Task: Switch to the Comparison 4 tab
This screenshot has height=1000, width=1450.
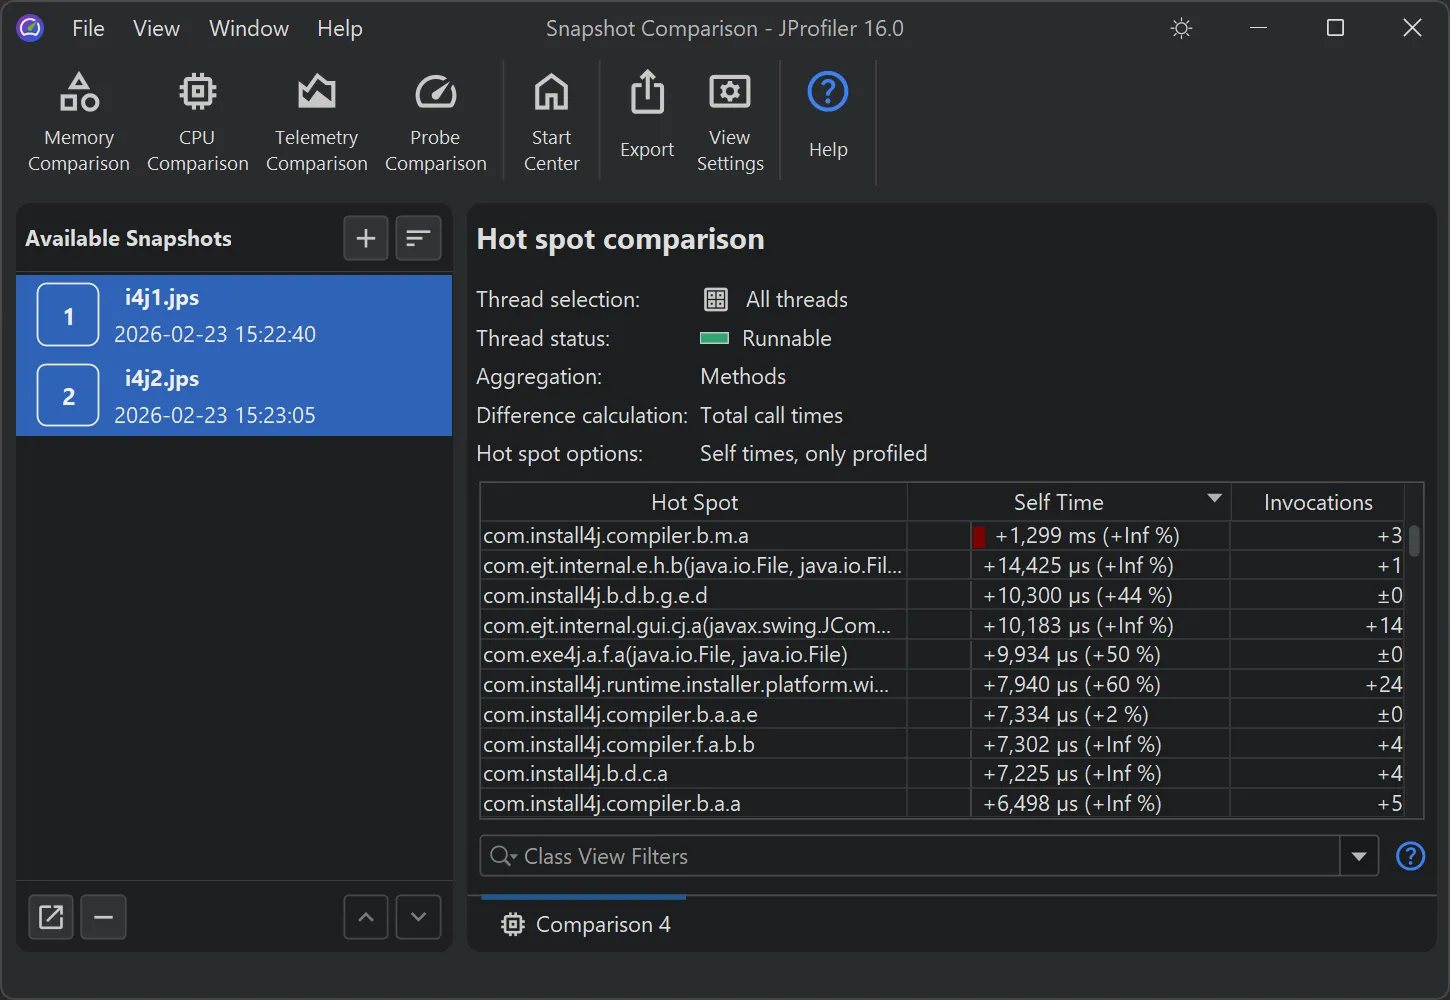Action: (585, 924)
